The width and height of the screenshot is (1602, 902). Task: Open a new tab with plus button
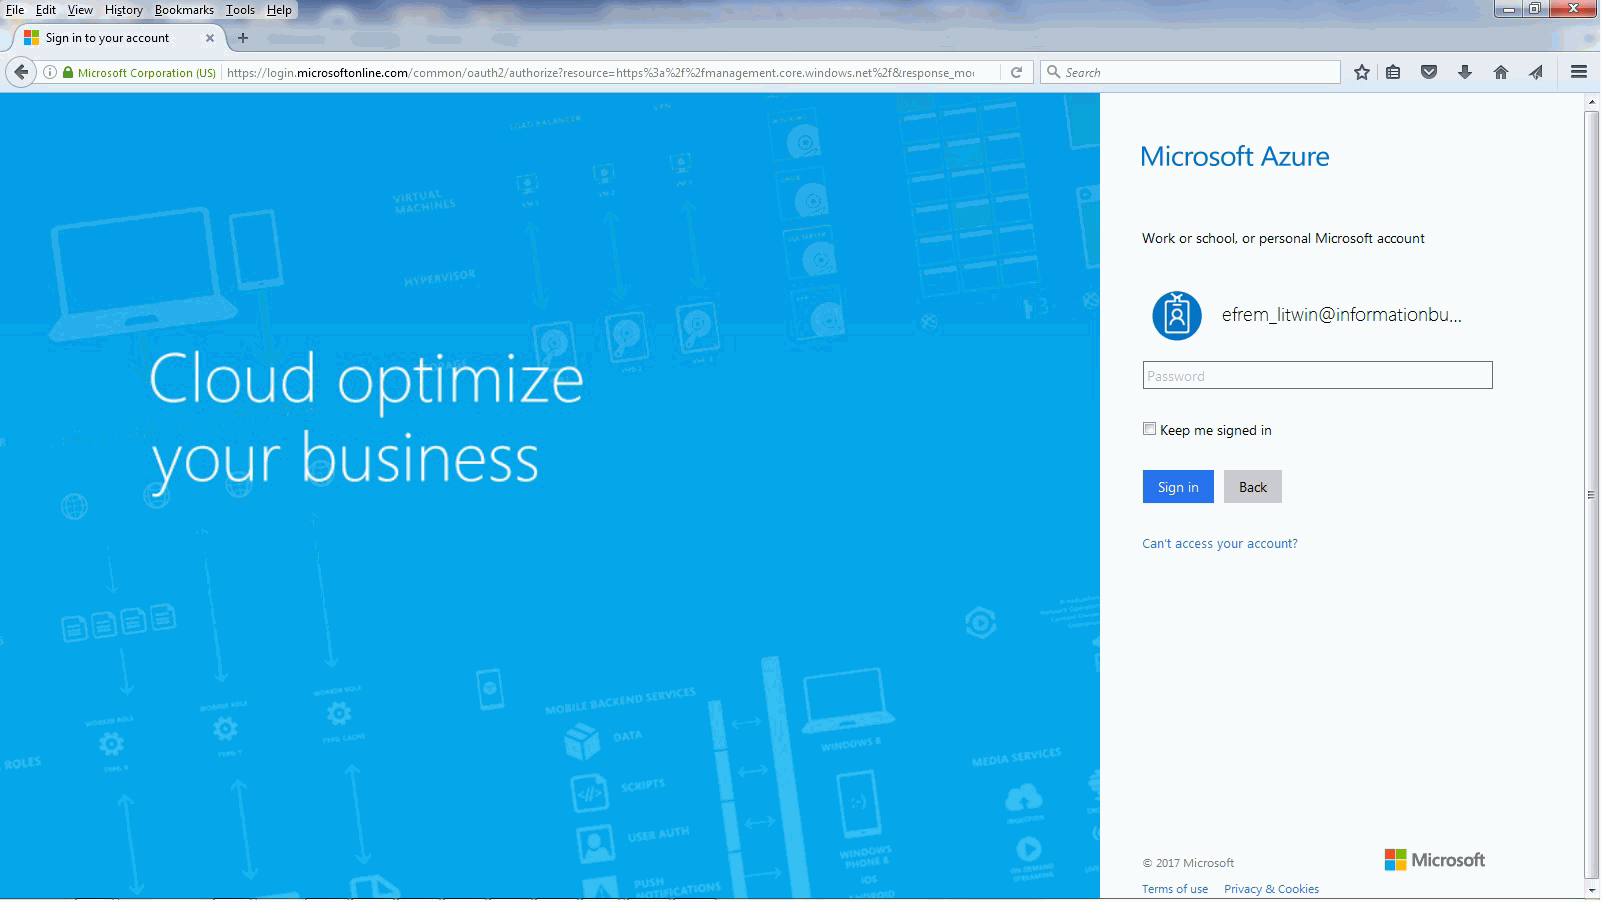click(242, 38)
